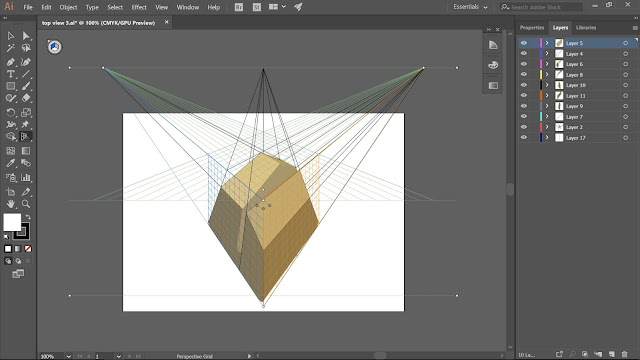Image resolution: width=640 pixels, height=360 pixels.
Task: Toggle visibility of Layer 9
Action: [524, 106]
